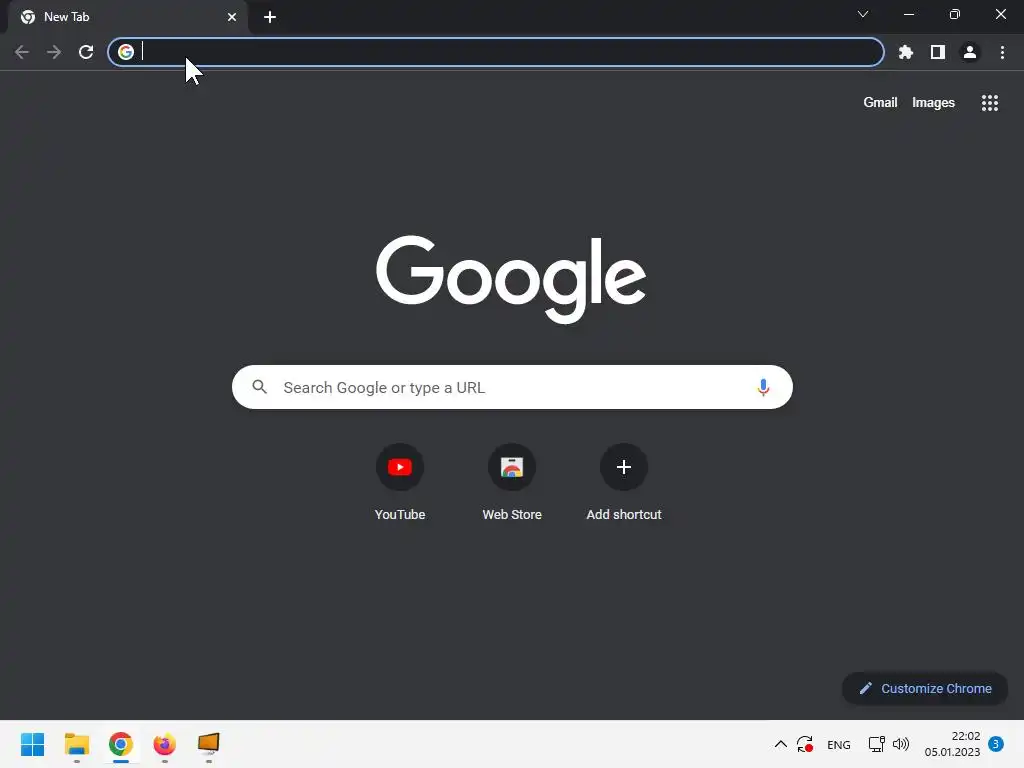Click the Search Google or type a URL box
The width and height of the screenshot is (1024, 768).
(512, 387)
